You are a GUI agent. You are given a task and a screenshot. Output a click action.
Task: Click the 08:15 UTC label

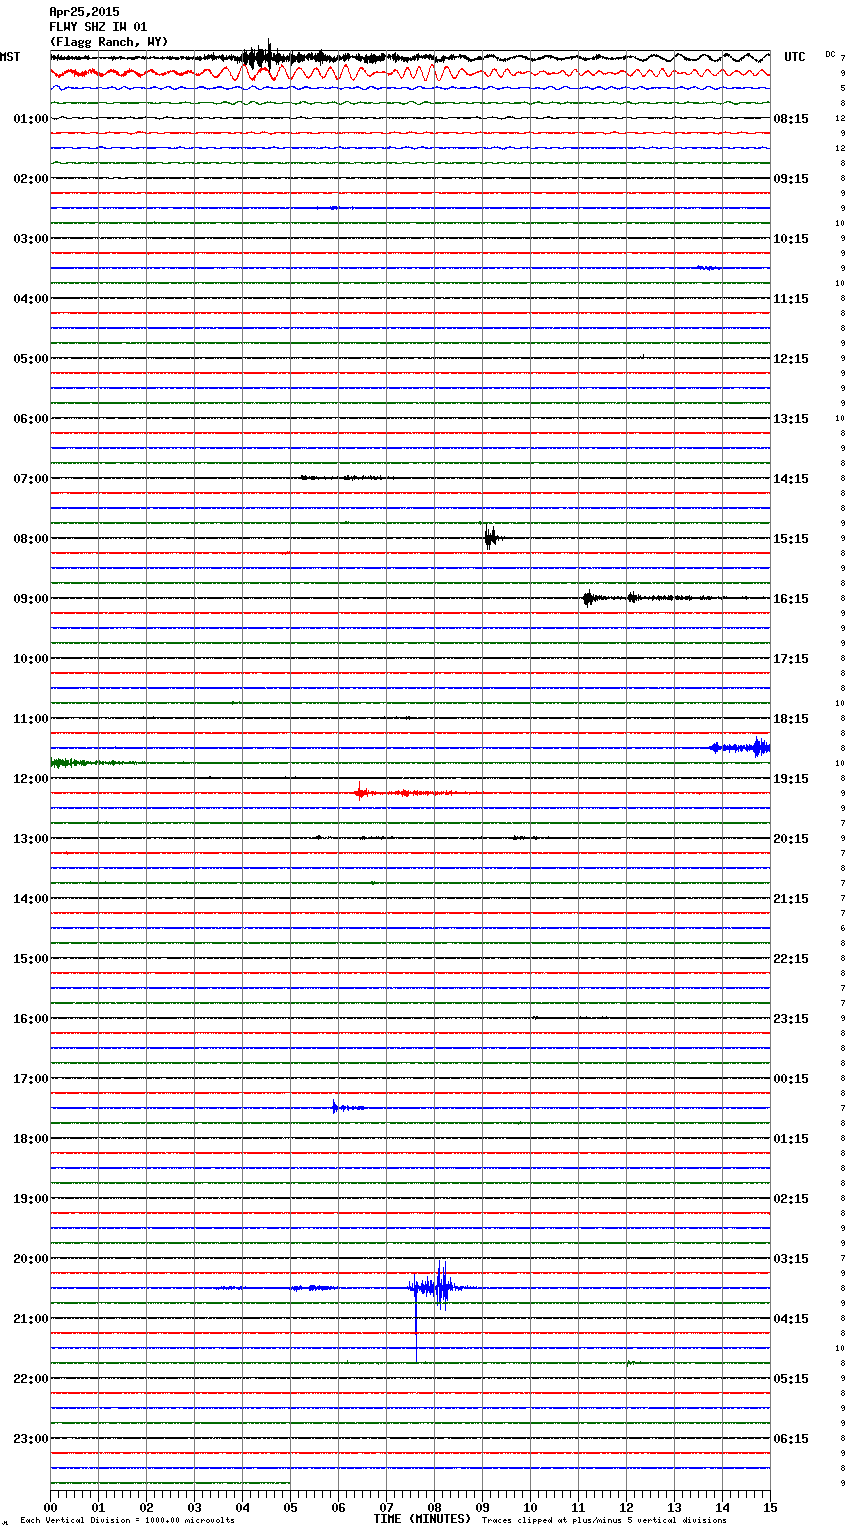tap(791, 119)
